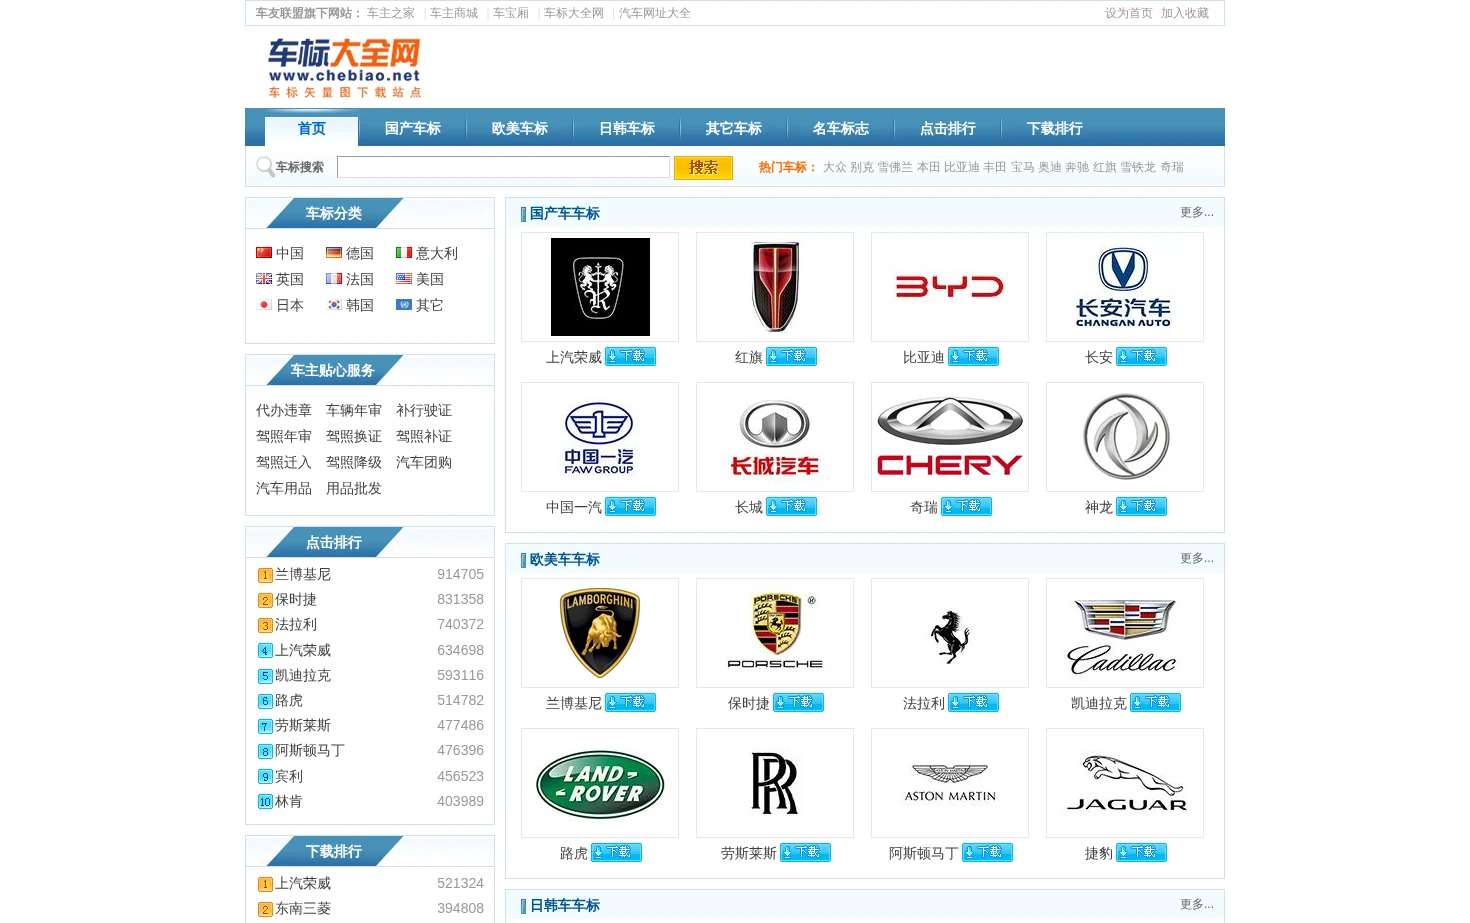Screen dimensions: 1470x923
Task: Download the 凯迪拉克 logo
Action: click(1155, 702)
